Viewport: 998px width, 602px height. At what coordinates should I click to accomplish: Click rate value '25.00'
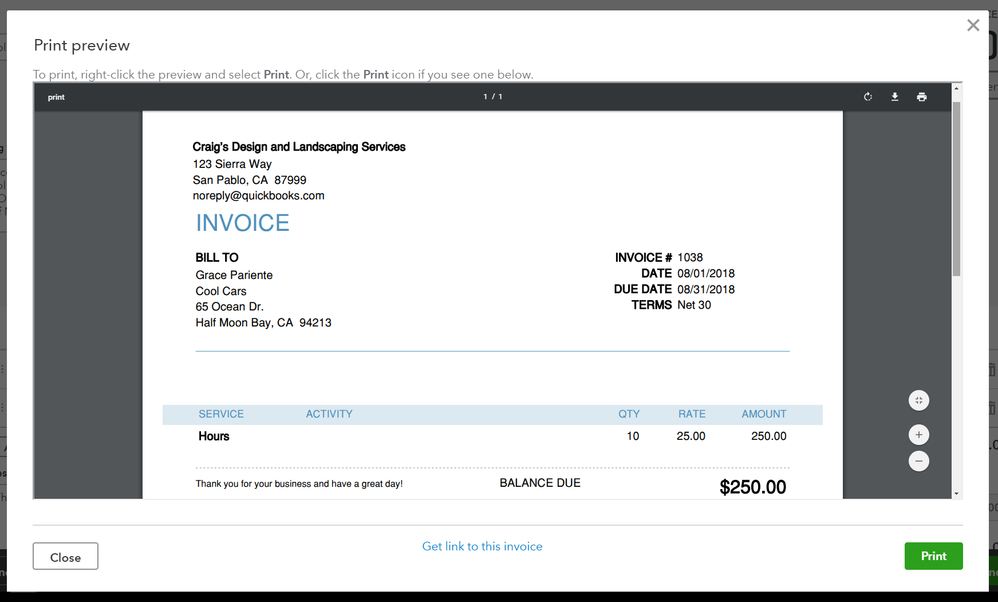[x=691, y=437]
